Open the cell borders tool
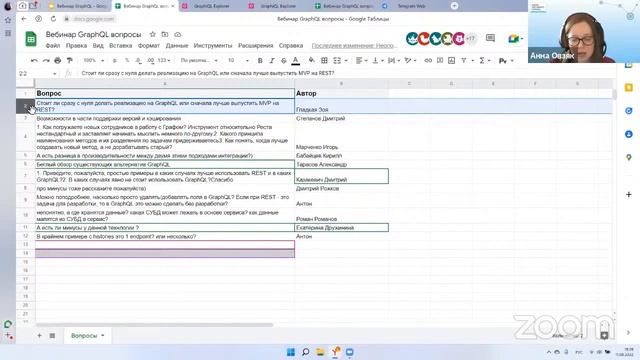 click(x=324, y=60)
